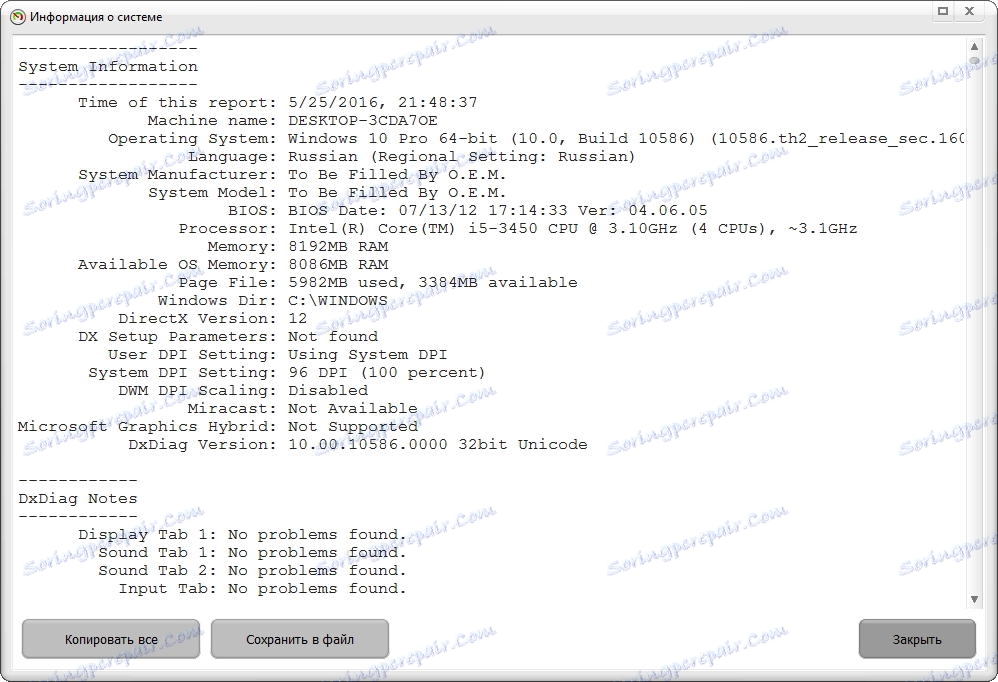Viewport: 998px width, 682px height.
Task: Click Sound Tab 2 No problems found
Action: (317, 571)
